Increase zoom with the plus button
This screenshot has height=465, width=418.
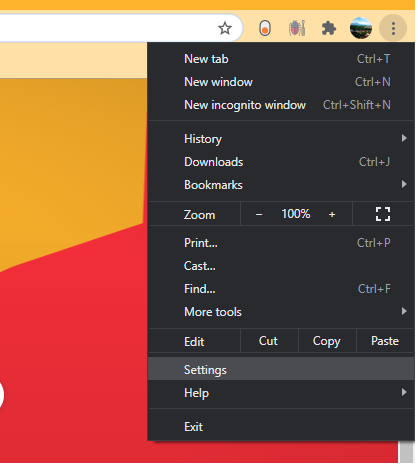pos(333,215)
